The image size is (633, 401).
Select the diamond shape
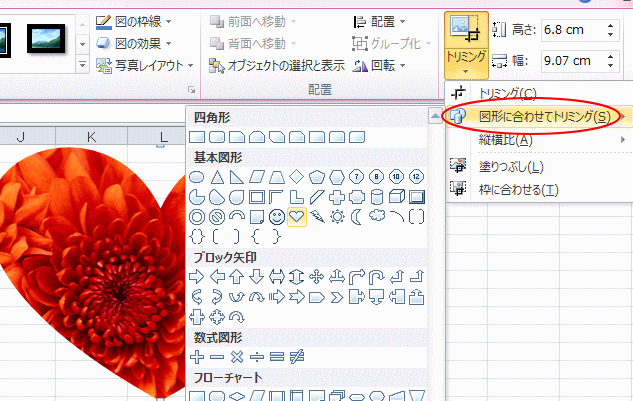tap(297, 177)
